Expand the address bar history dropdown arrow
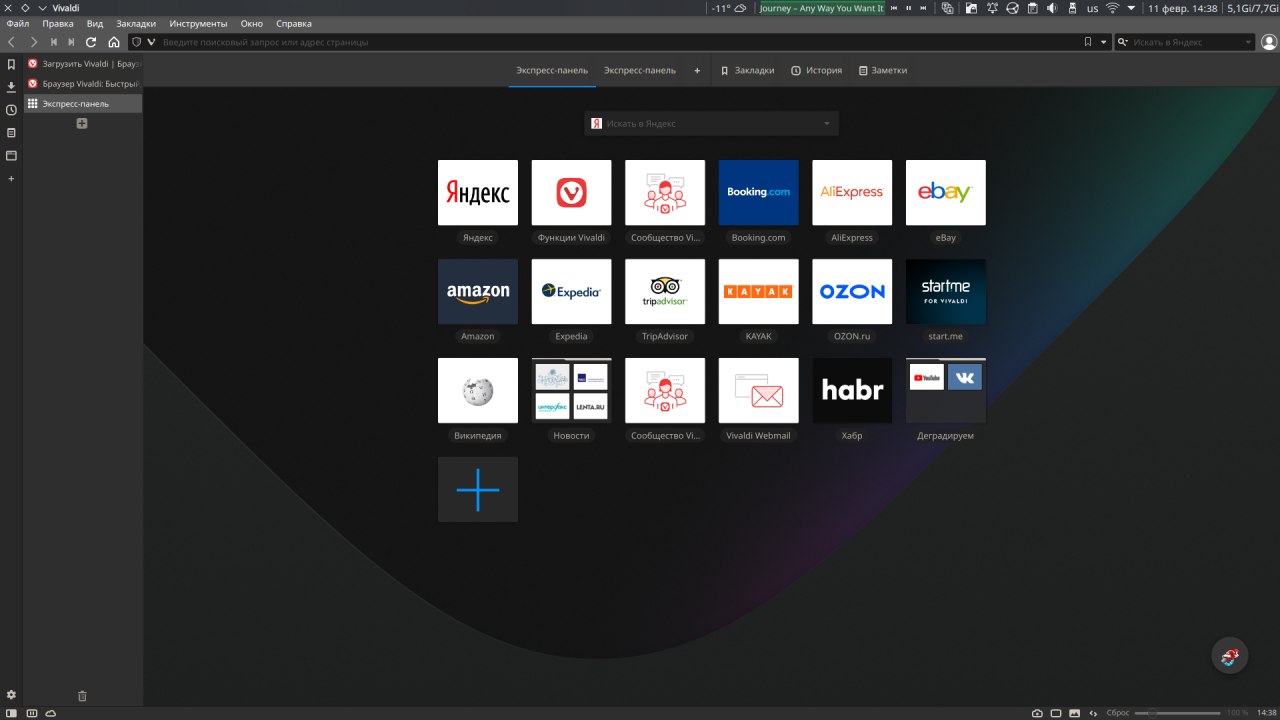Image resolution: width=1280 pixels, height=720 pixels. [x=1104, y=42]
